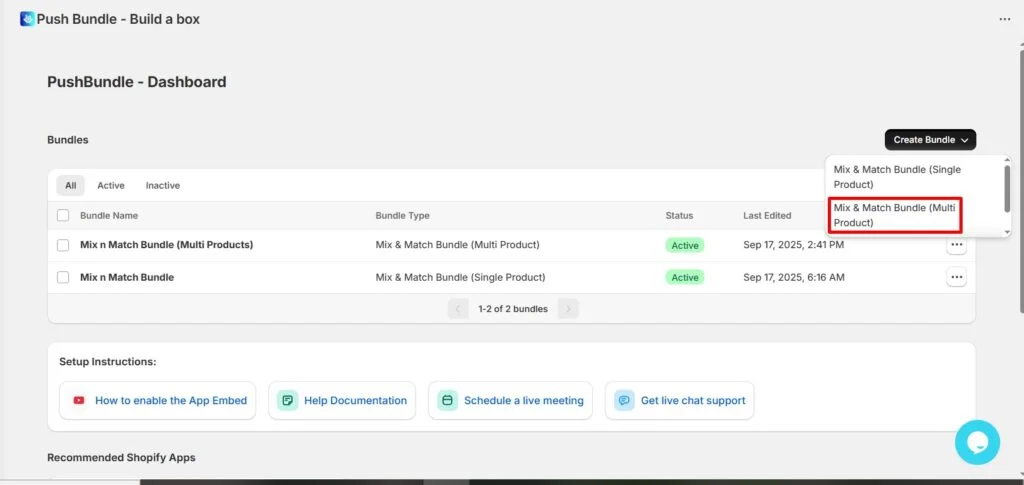Expand the Create Bundle dropdown

[930, 140]
